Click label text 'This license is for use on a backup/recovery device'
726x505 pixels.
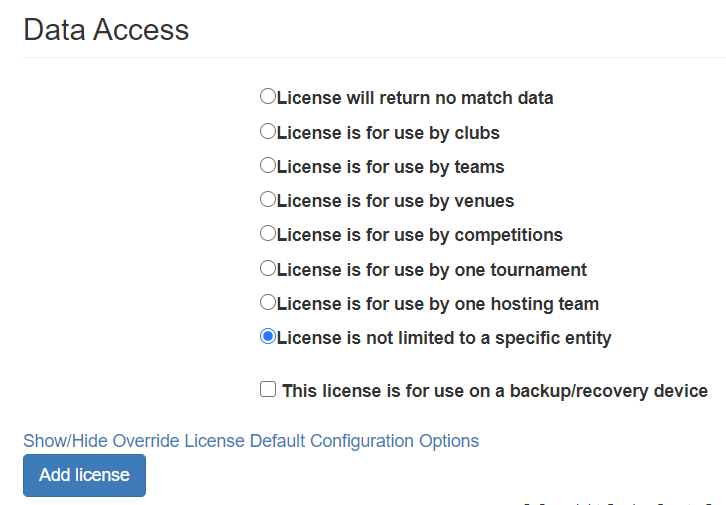pyautogui.click(x=495, y=390)
